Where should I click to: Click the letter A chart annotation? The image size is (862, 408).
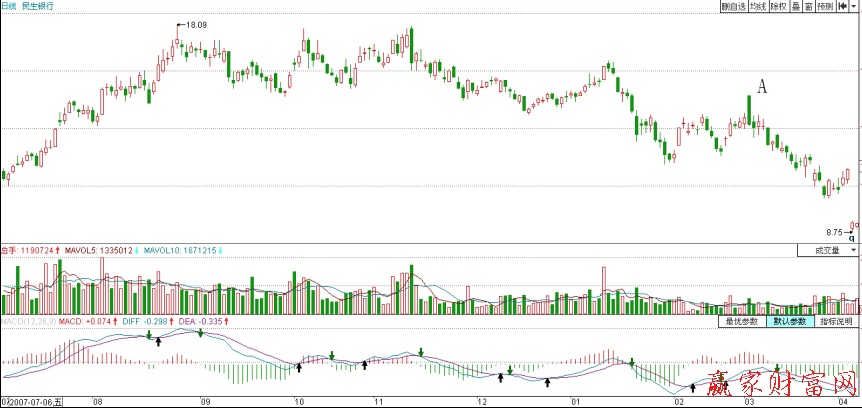pyautogui.click(x=761, y=88)
